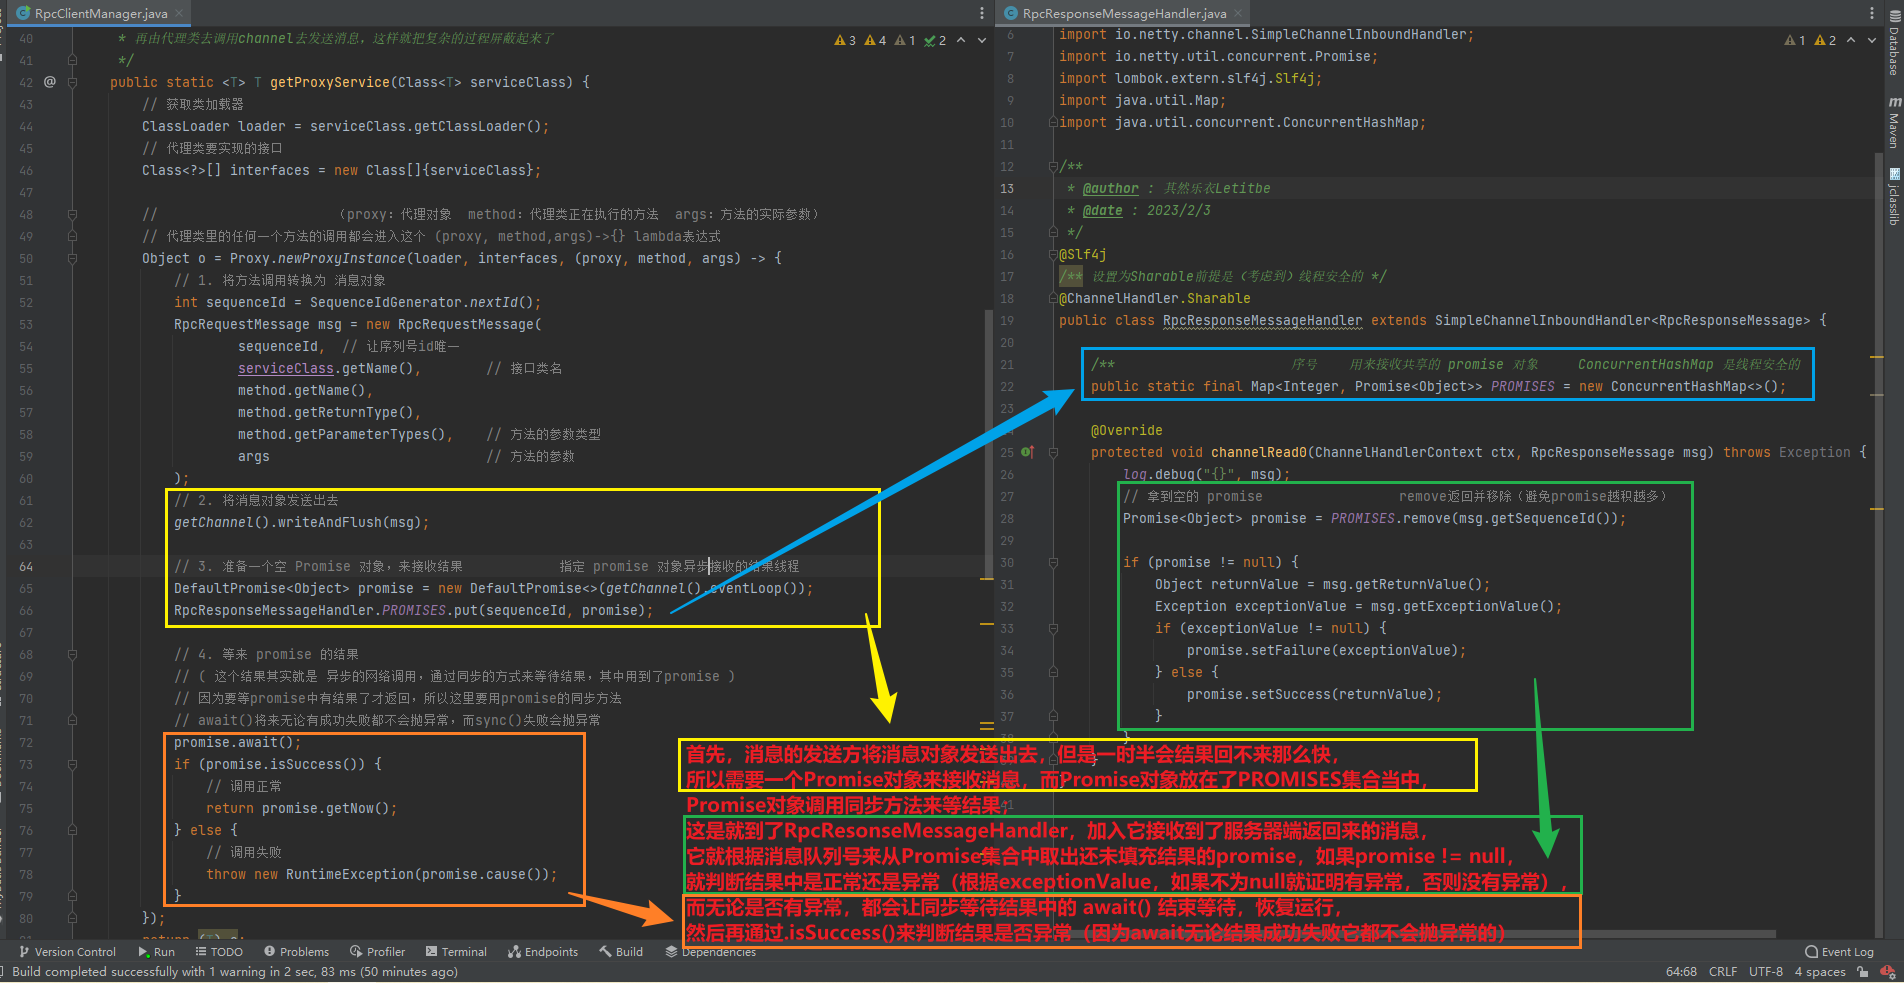Image resolution: width=1904 pixels, height=983 pixels.
Task: Toggle the read-only lock in status bar
Action: click(1863, 972)
